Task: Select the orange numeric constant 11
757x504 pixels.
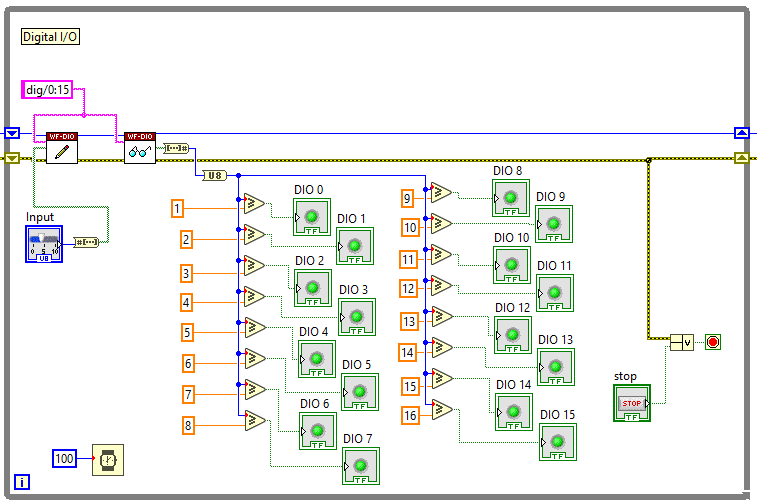Action: [408, 260]
